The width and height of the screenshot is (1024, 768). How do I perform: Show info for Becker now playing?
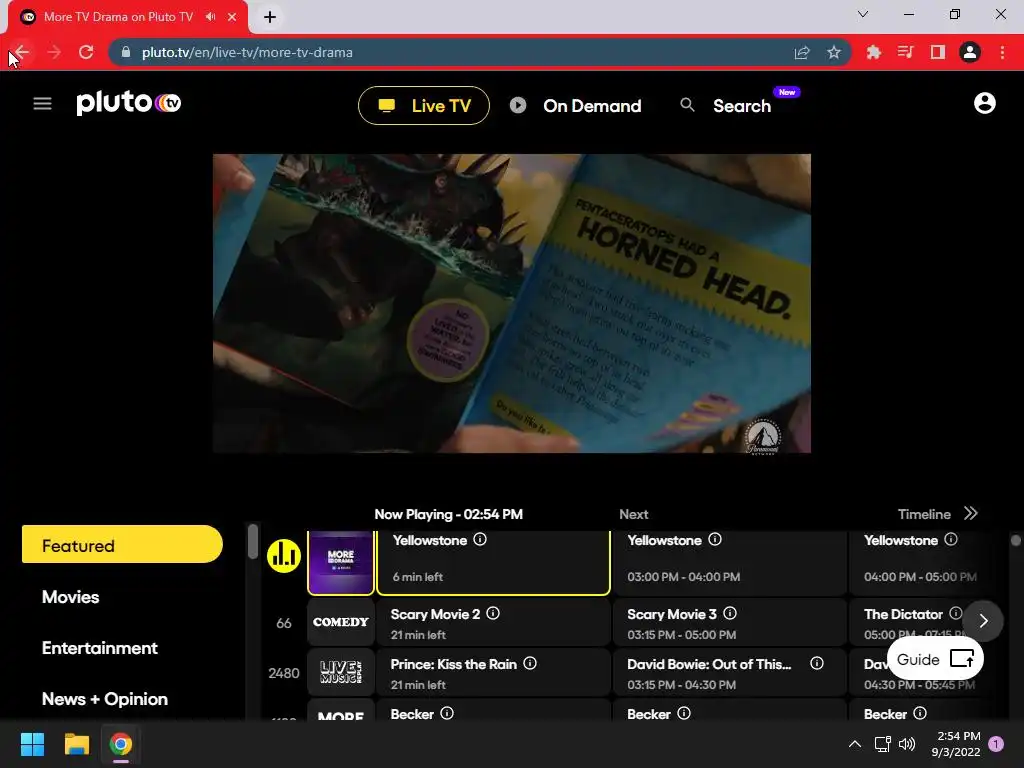tap(447, 713)
